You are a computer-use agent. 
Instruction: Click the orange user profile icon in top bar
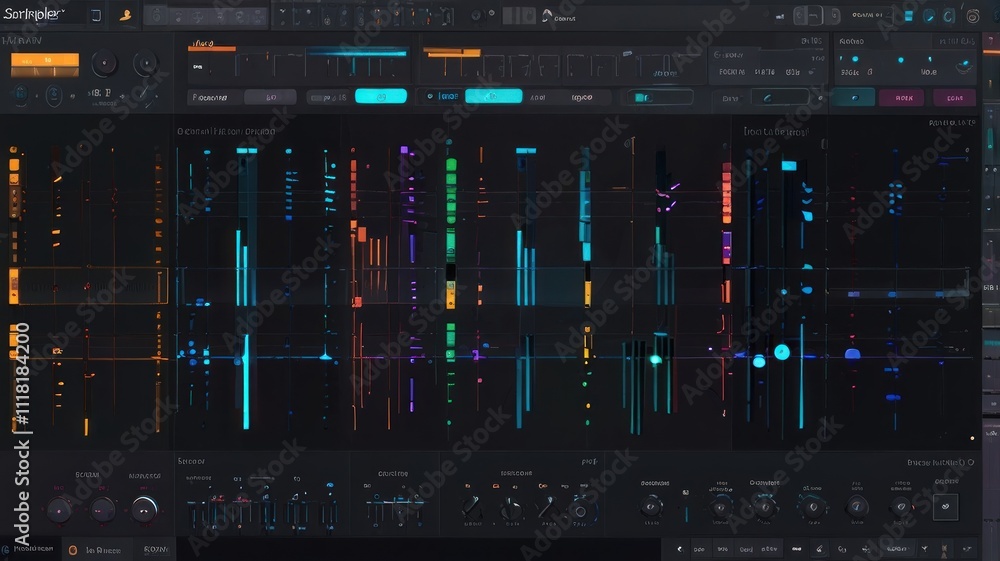pos(126,15)
